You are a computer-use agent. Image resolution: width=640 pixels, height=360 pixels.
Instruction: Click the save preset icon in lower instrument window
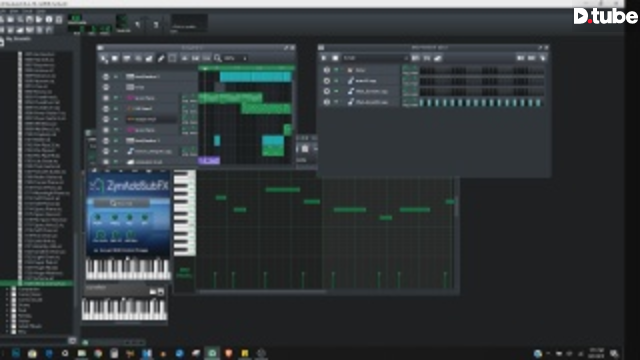[x=160, y=291]
